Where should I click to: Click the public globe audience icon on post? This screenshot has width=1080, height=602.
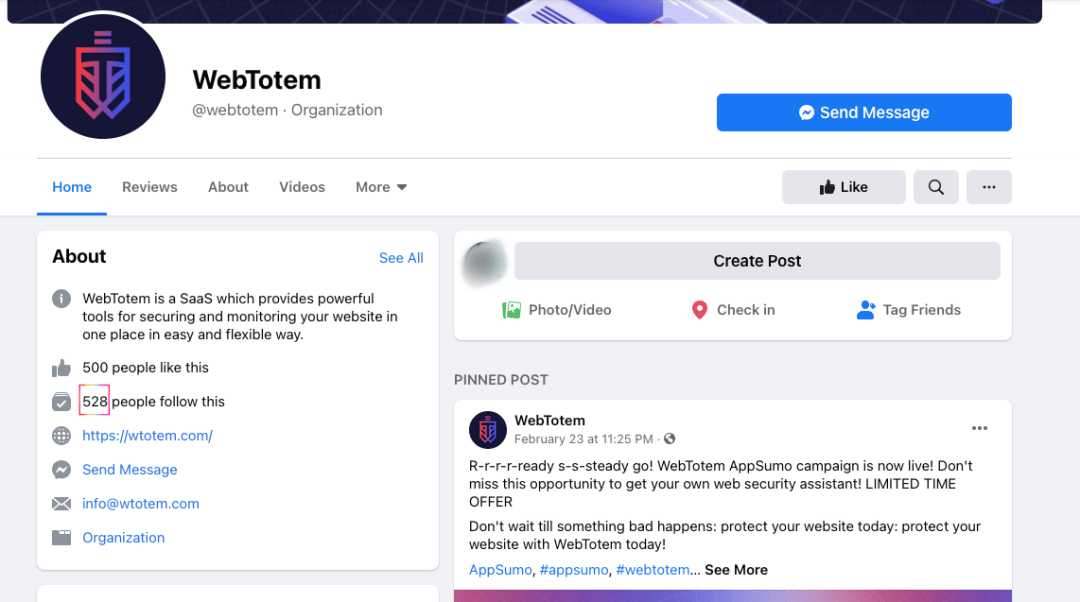click(669, 439)
